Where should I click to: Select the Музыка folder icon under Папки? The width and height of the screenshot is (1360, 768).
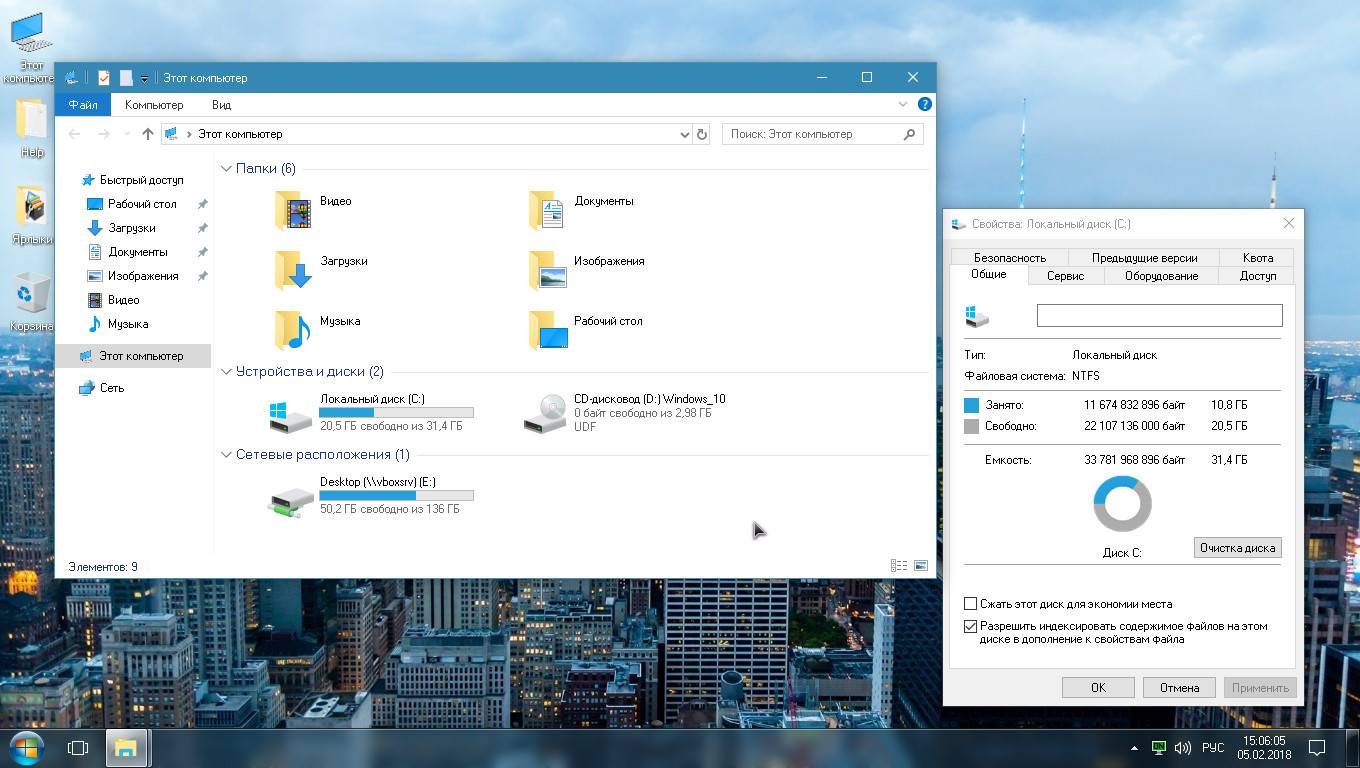pyautogui.click(x=294, y=330)
